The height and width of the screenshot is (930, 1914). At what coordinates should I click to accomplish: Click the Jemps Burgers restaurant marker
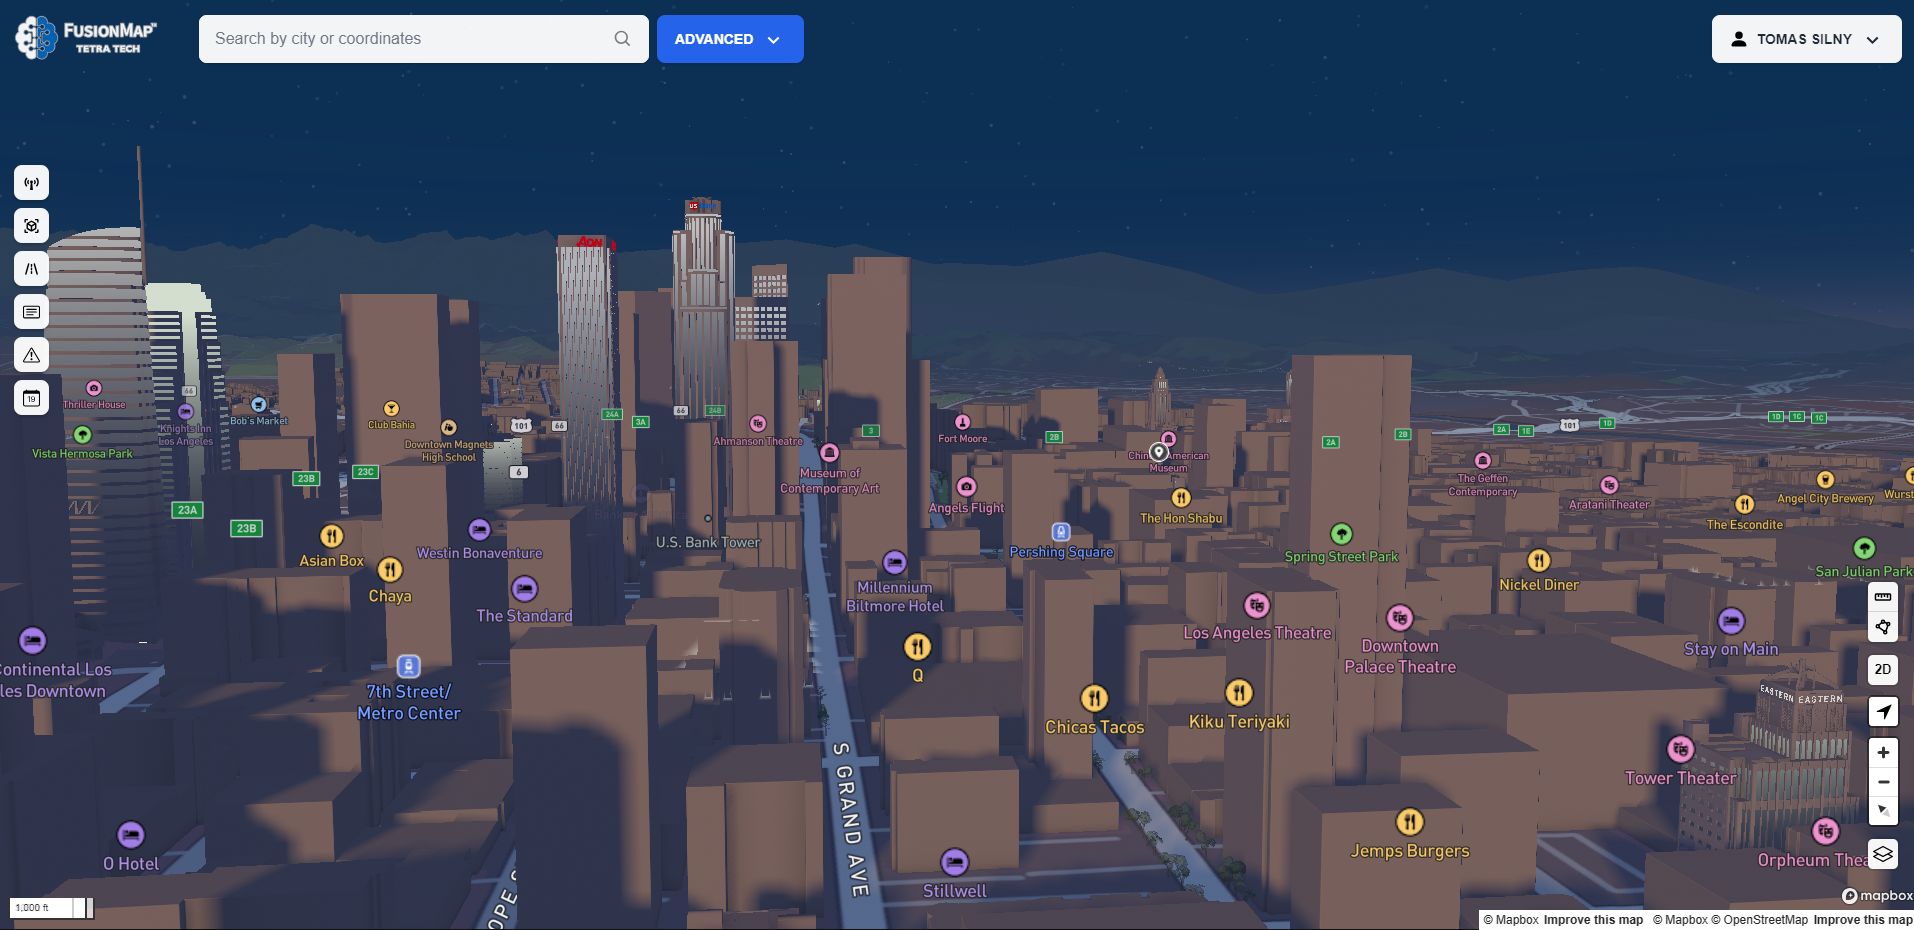(x=1410, y=822)
